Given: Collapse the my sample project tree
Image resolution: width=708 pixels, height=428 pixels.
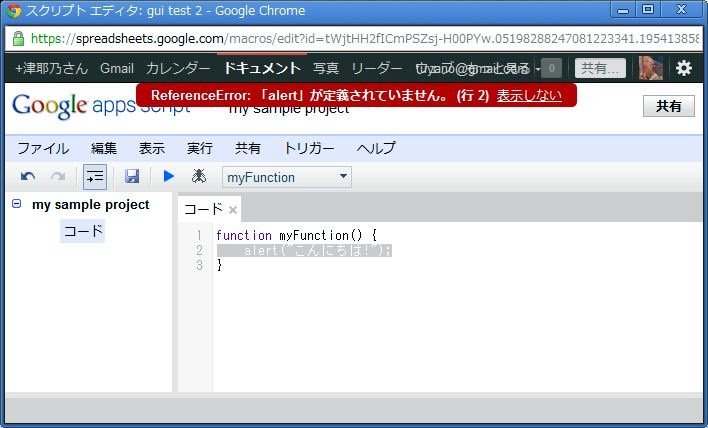Looking at the screenshot, I should (x=17, y=204).
